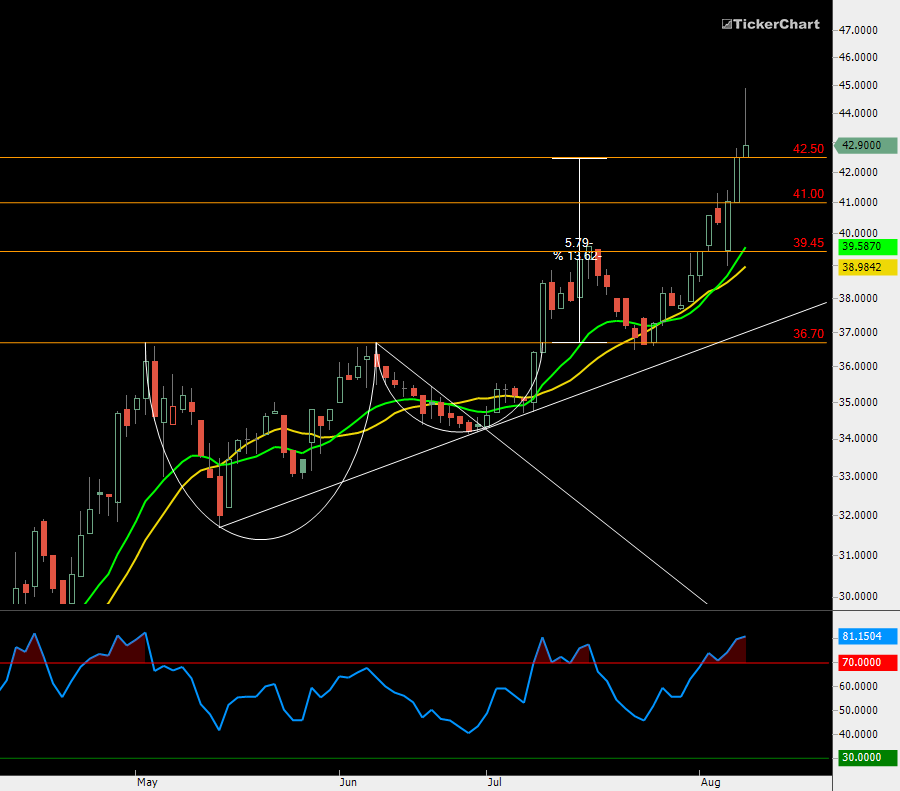Click the Aug label on the time axis
The image size is (900, 791).
(x=711, y=782)
